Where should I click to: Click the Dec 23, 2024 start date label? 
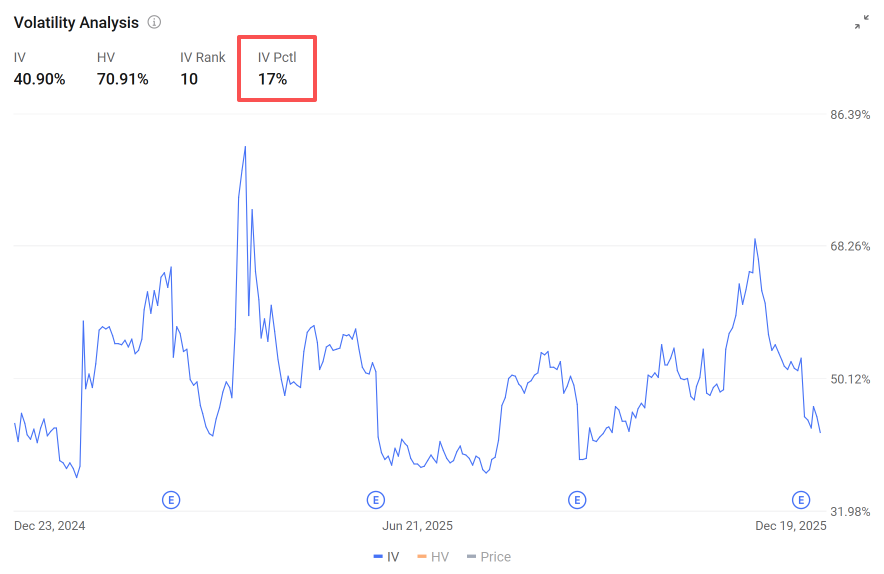click(x=50, y=526)
